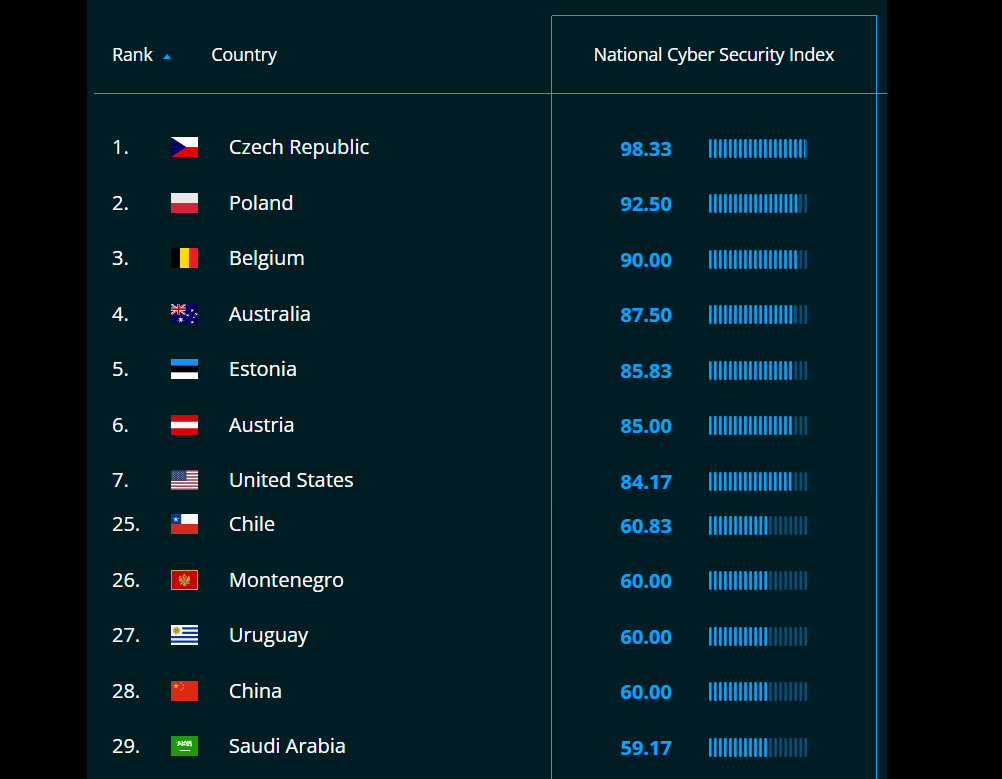
Task: Click the Czech Republic flag icon
Action: tap(184, 148)
